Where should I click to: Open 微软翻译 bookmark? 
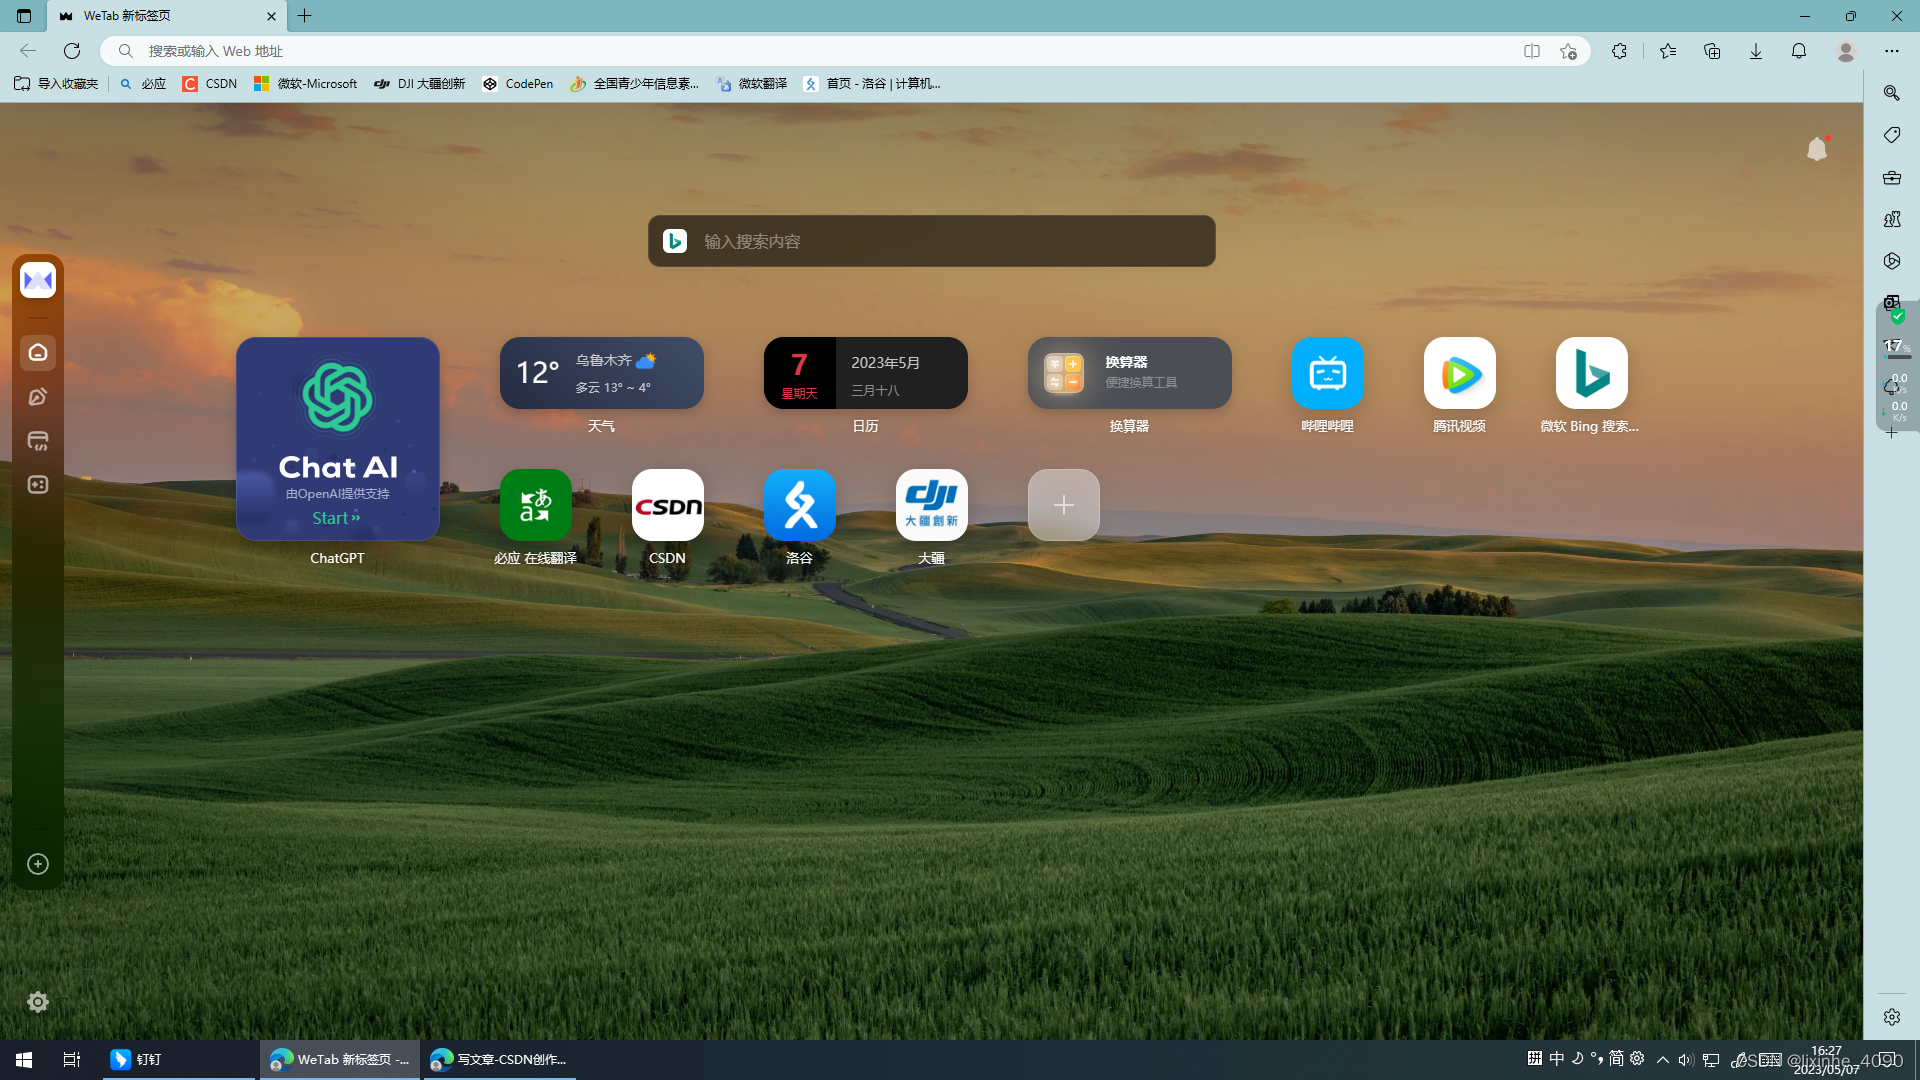point(752,84)
